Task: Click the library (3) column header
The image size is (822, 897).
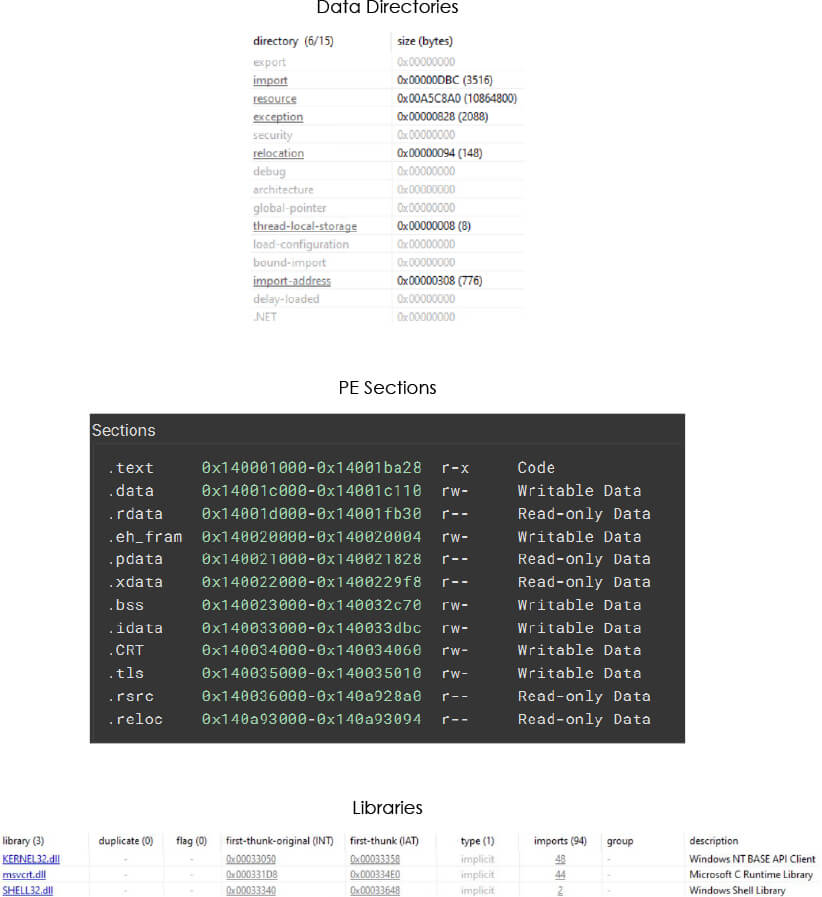Action: tap(23, 841)
